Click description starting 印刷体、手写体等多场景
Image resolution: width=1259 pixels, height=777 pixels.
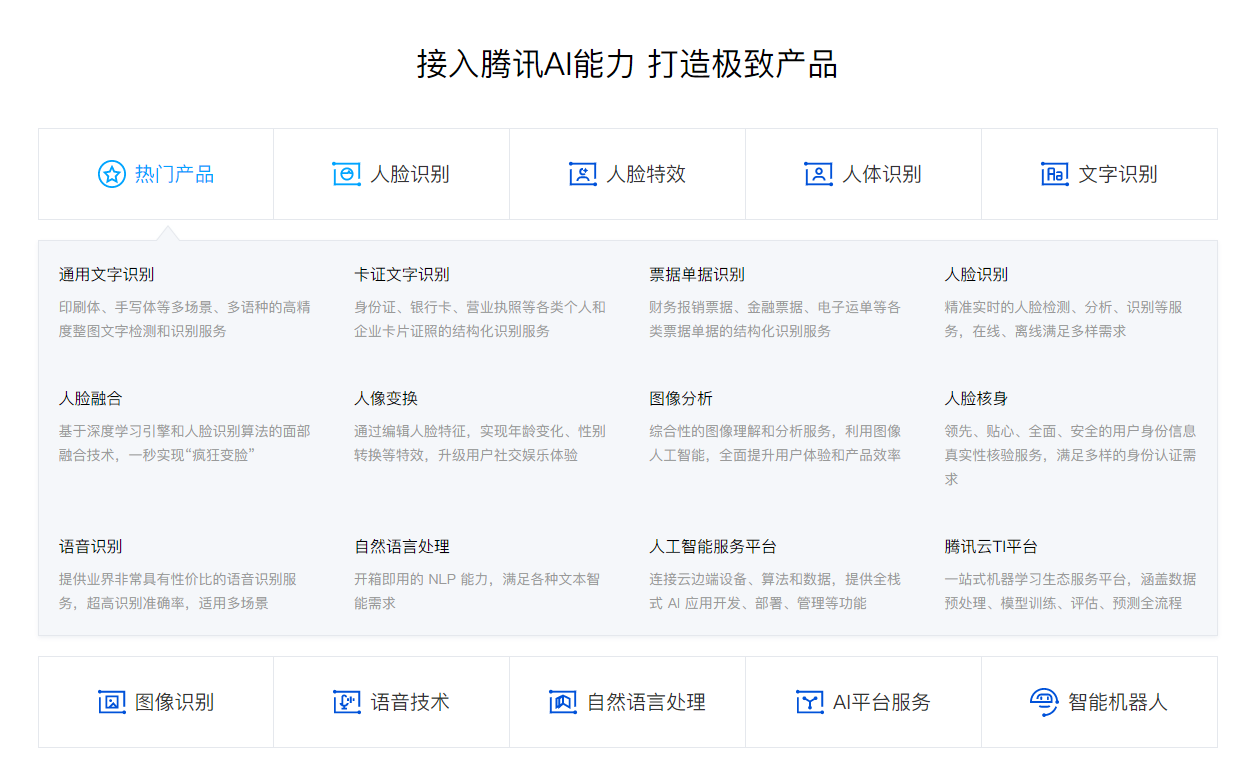tap(185, 319)
